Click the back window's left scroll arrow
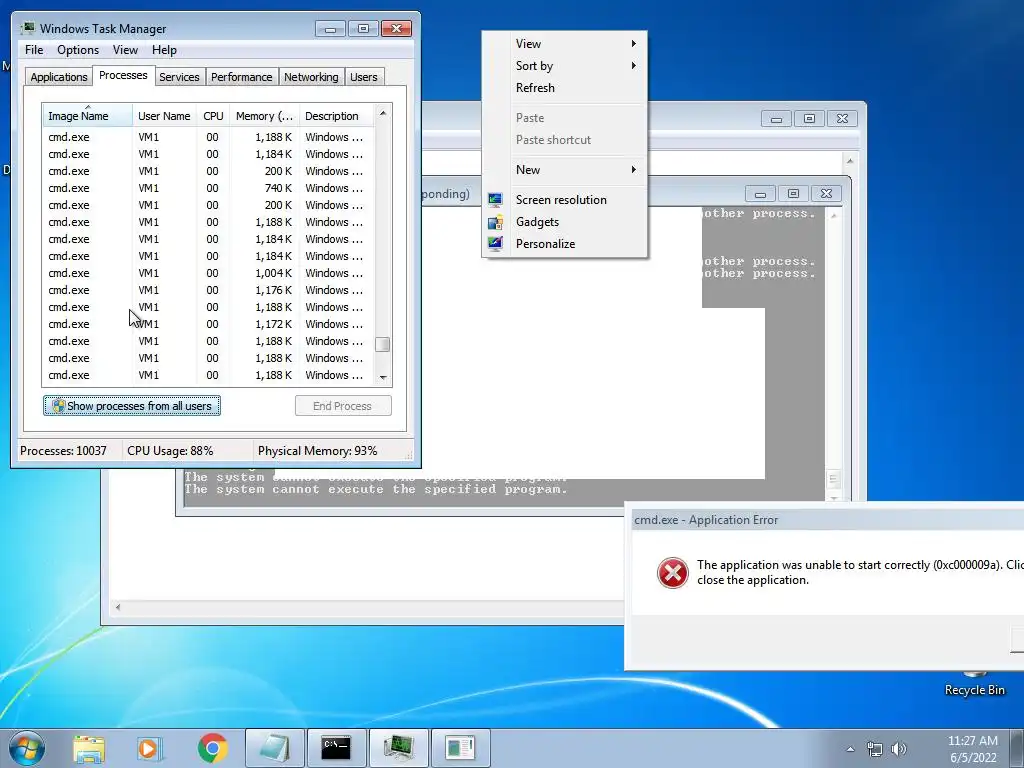This screenshot has width=1024, height=768. coord(118,607)
